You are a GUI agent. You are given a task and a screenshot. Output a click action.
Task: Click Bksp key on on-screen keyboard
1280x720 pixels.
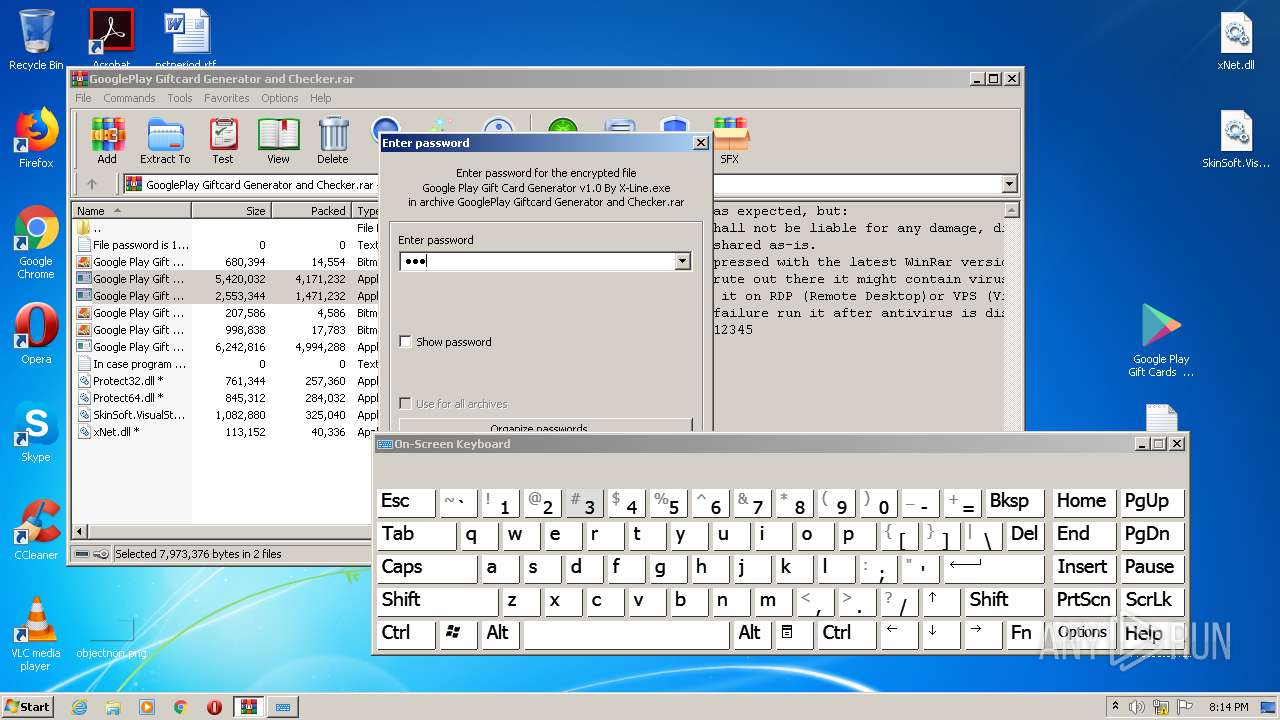[1014, 502]
